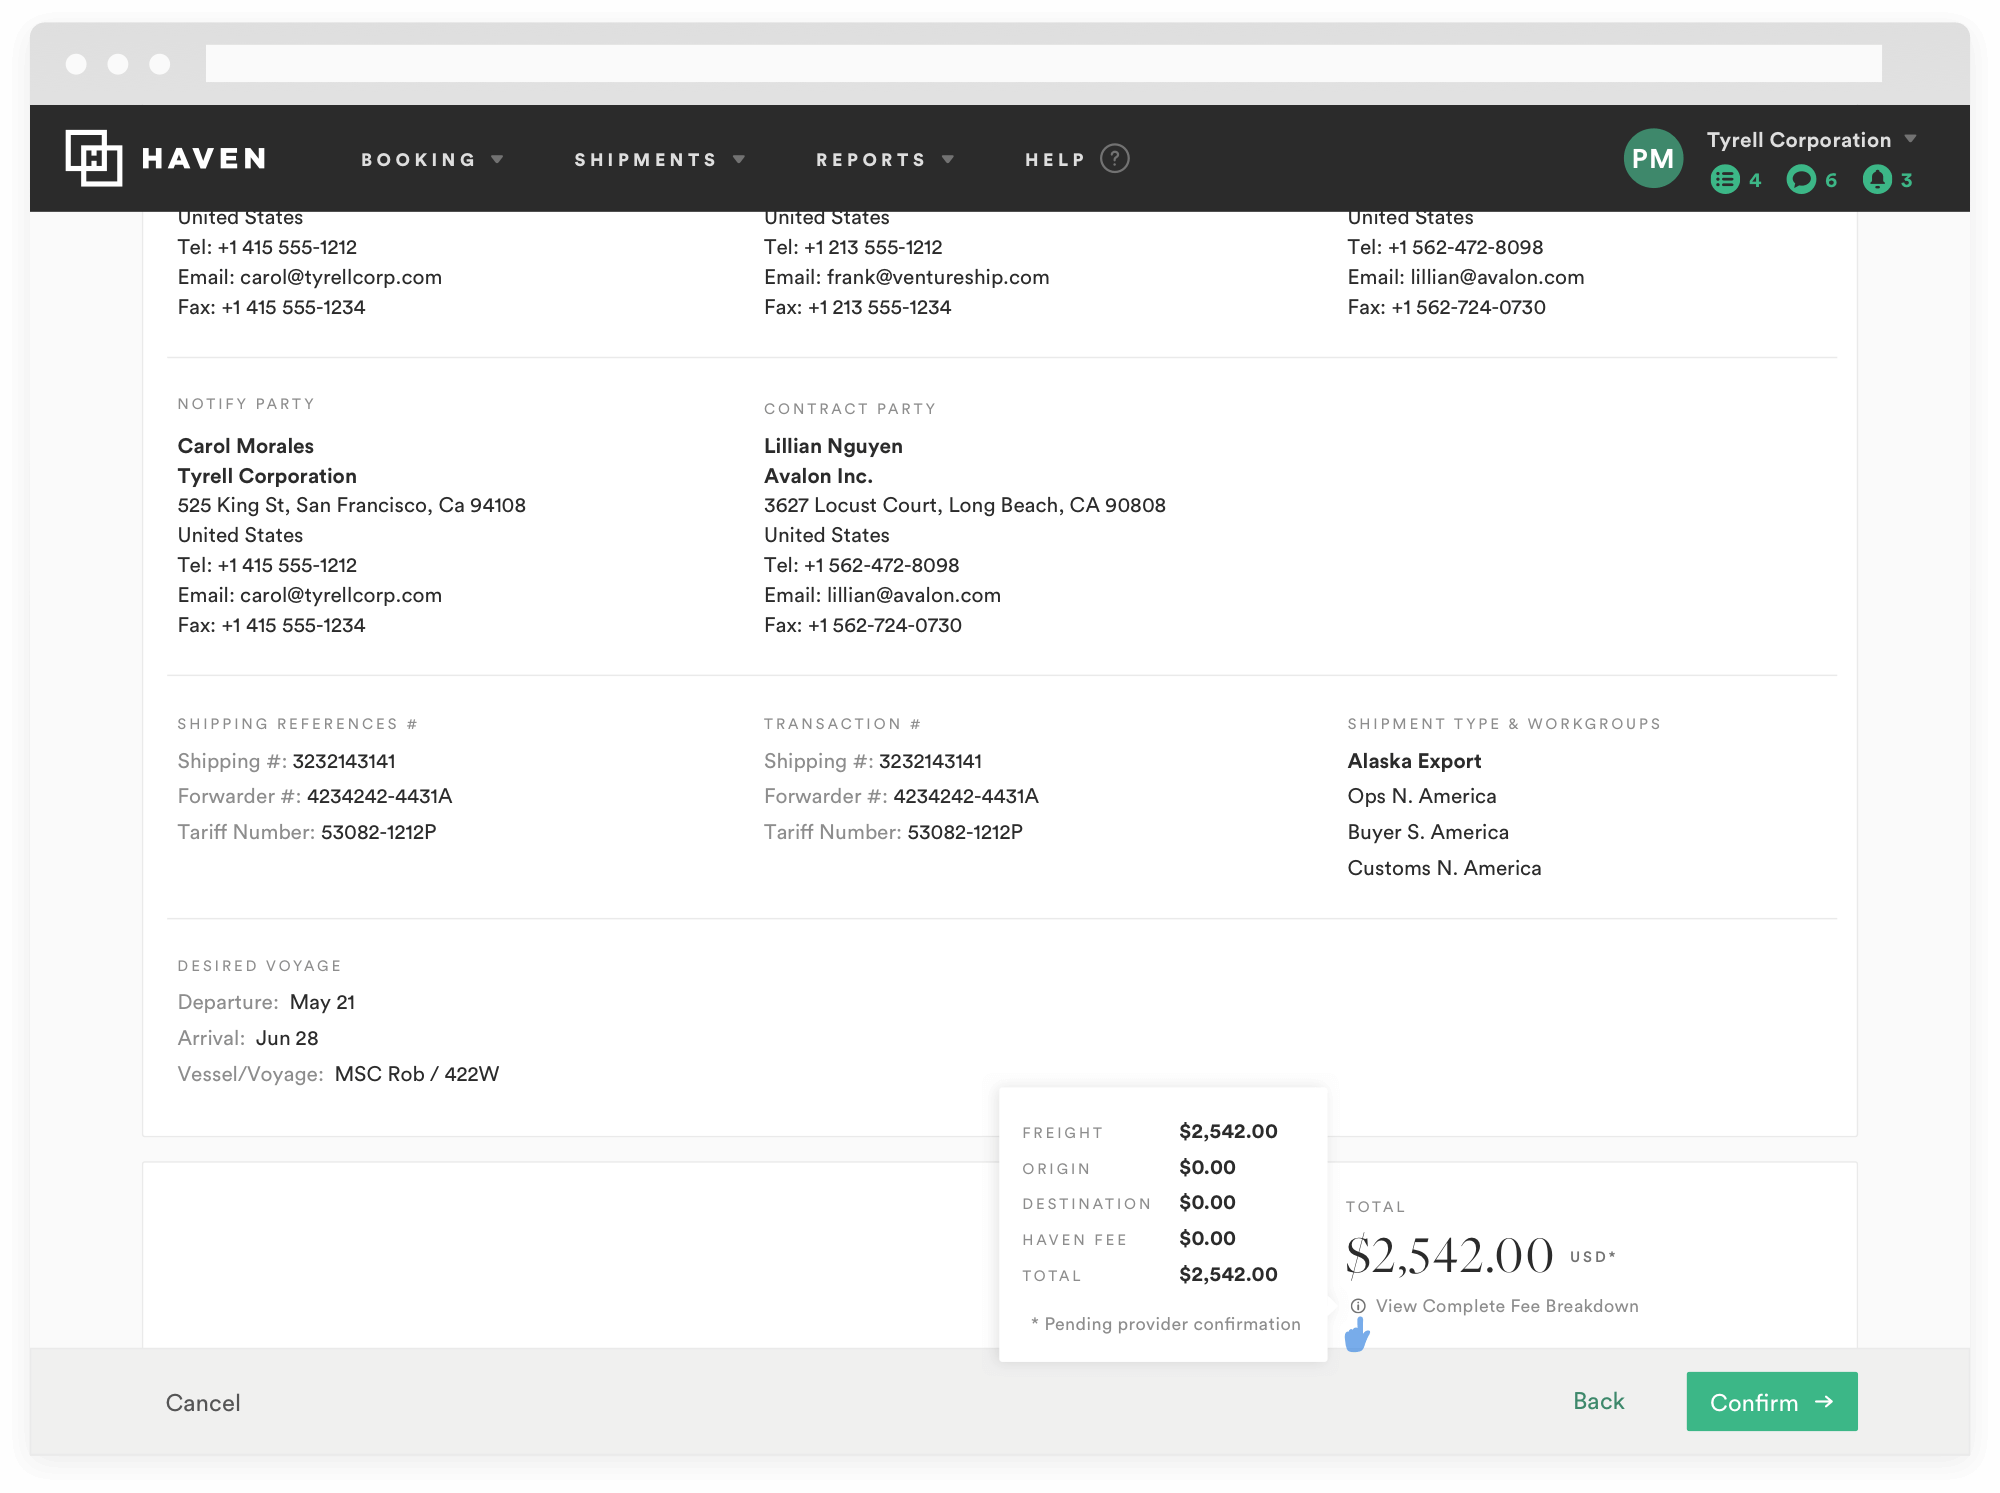This screenshot has width=2000, height=1493.
Task: Expand the Reports dropdown arrow
Action: (948, 160)
